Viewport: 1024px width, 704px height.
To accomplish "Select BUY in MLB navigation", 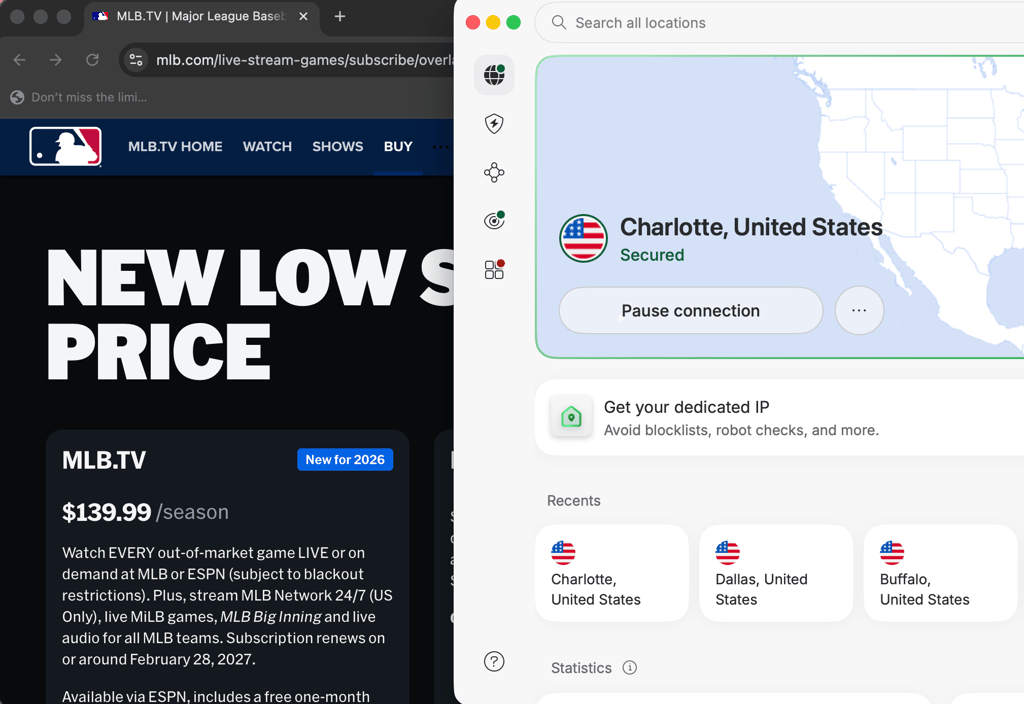I will (x=398, y=147).
